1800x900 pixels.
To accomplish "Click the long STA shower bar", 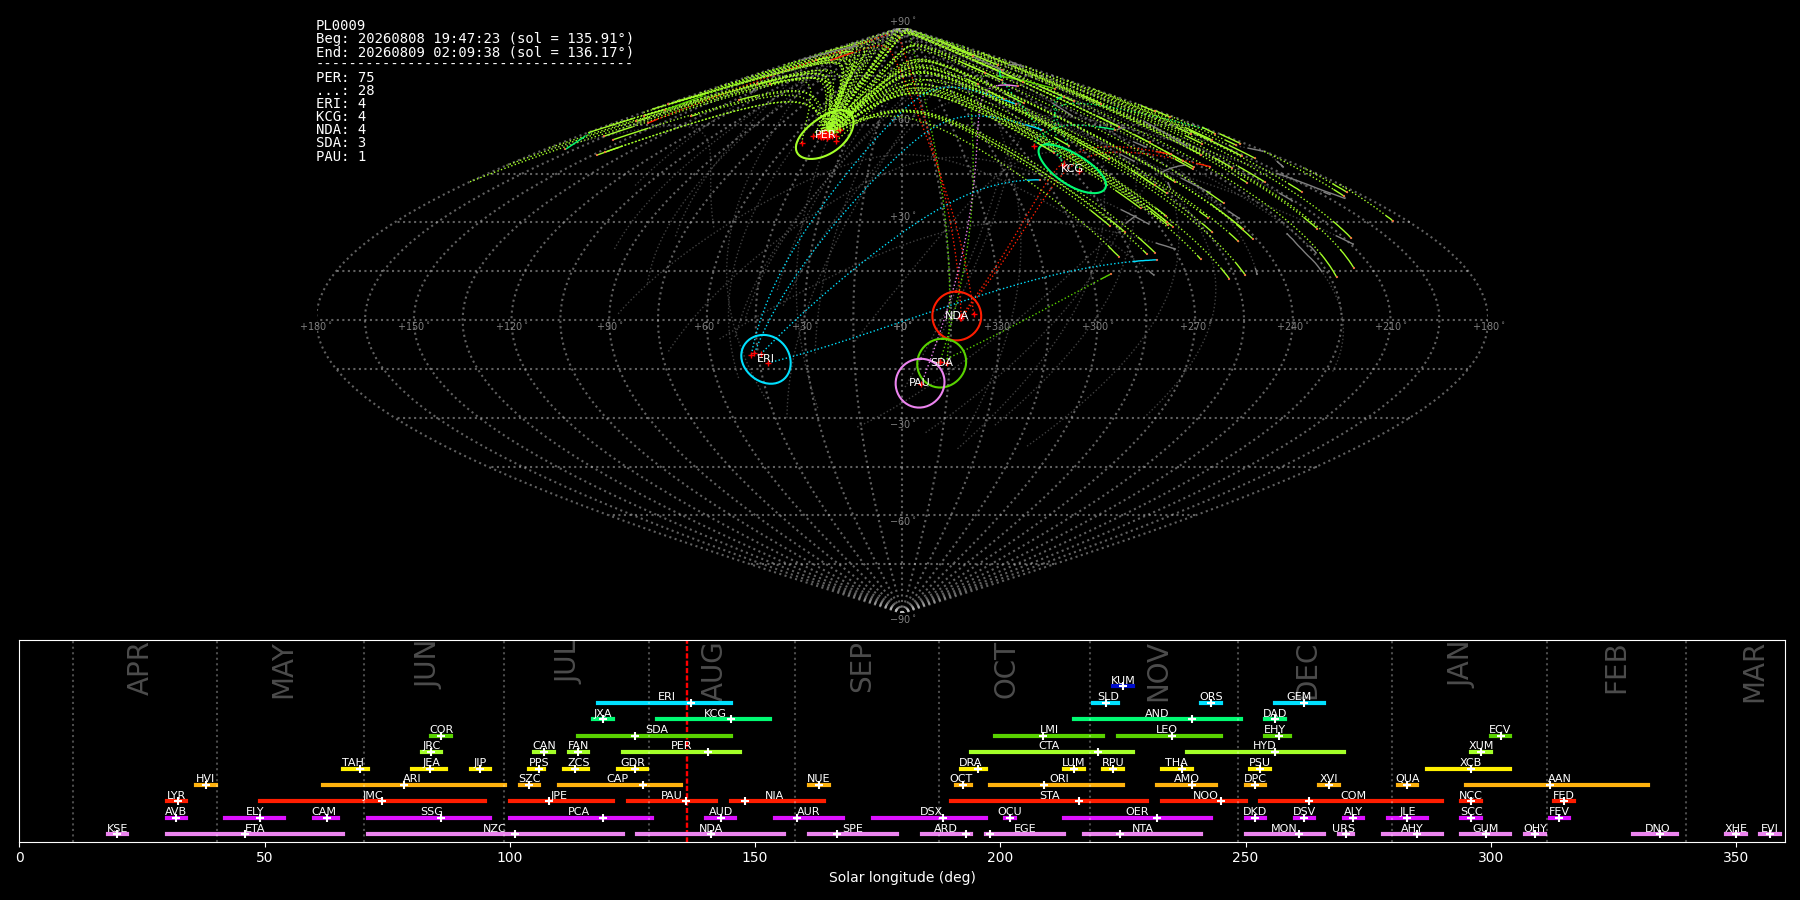I will tap(1049, 801).
